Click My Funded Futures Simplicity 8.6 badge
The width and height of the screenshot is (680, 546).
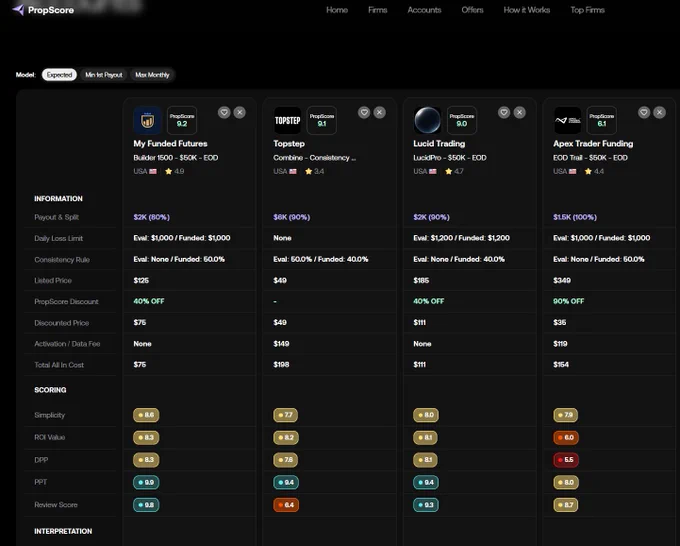(146, 415)
